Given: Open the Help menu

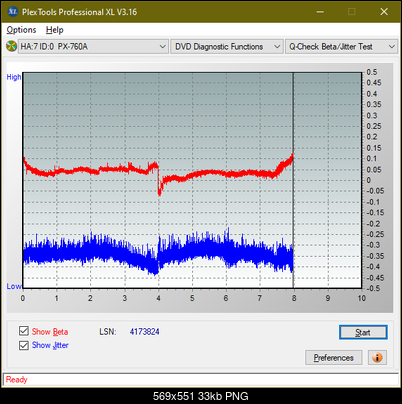Looking at the screenshot, I should pos(55,30).
